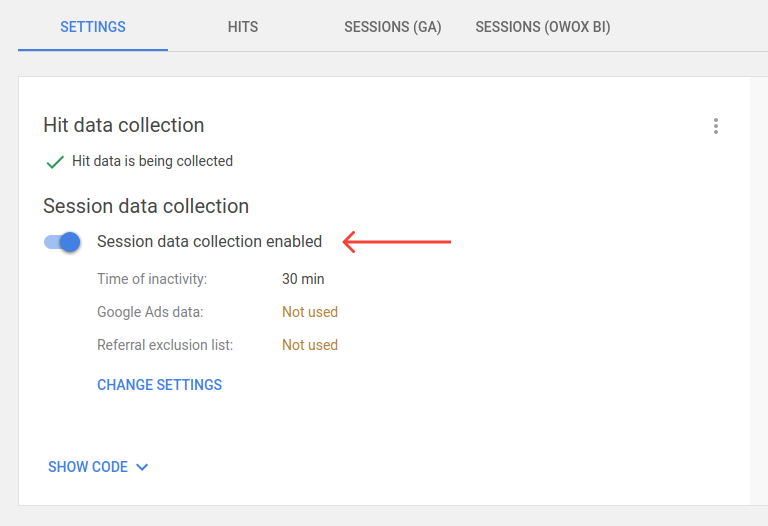Click the '30 min' inactivity value

click(x=303, y=279)
